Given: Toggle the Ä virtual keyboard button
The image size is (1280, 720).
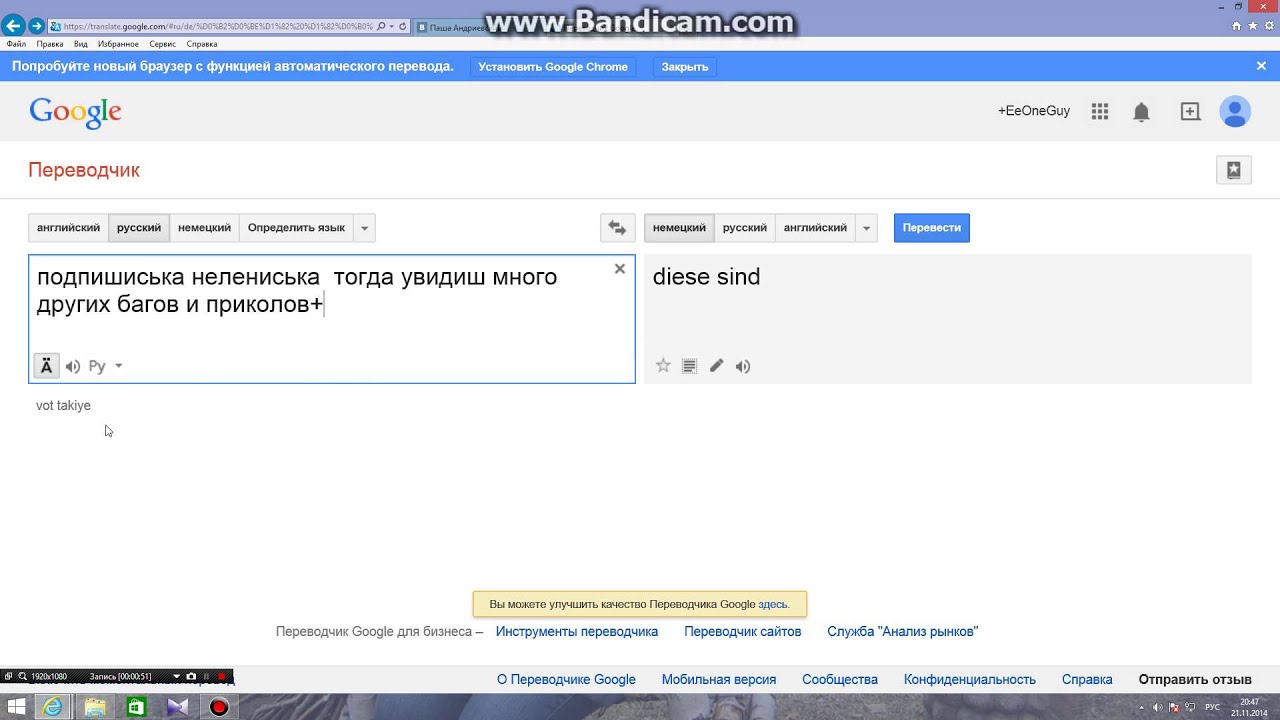Looking at the screenshot, I should click(x=46, y=366).
